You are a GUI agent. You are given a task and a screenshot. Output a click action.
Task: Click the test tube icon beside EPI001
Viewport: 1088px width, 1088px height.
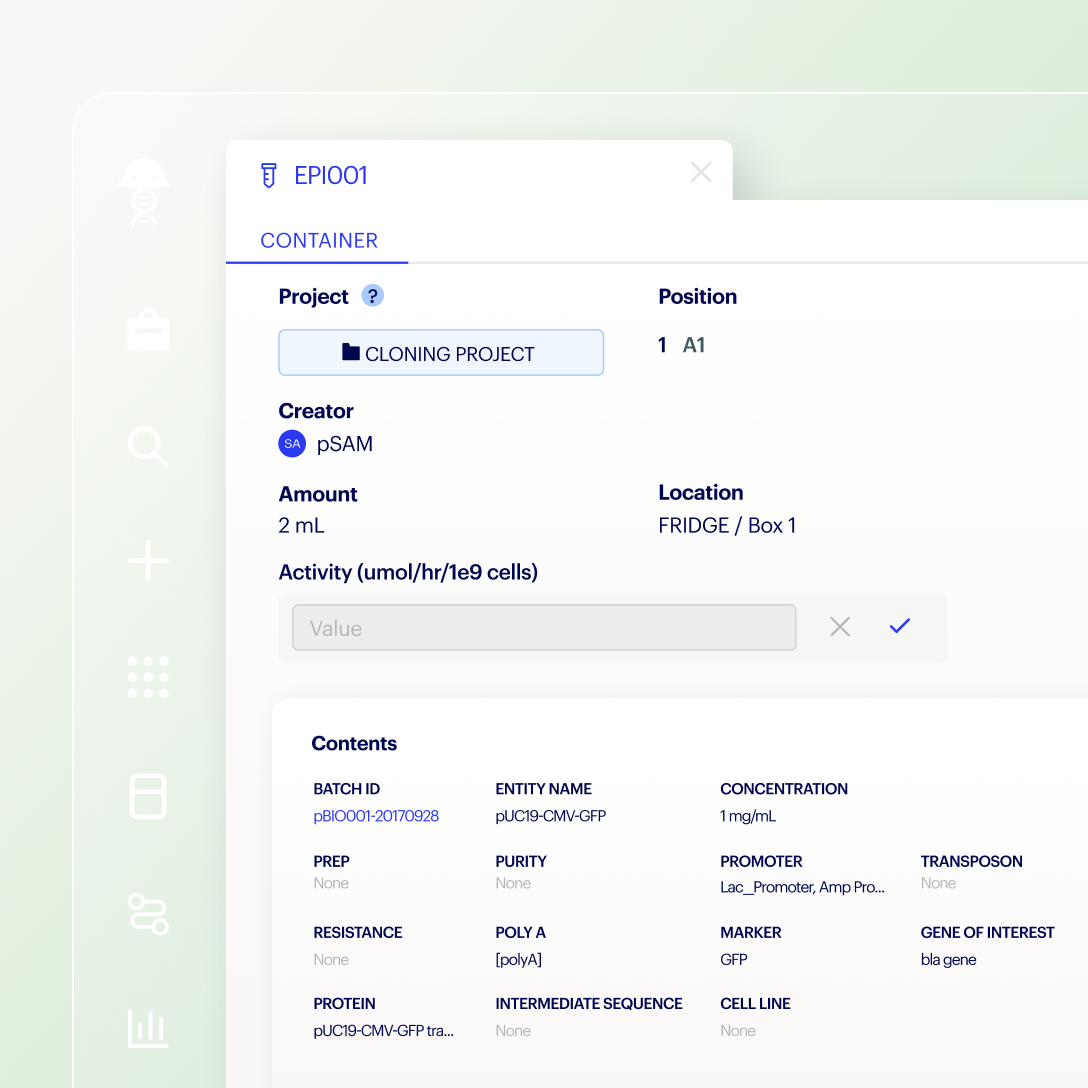[x=269, y=176]
